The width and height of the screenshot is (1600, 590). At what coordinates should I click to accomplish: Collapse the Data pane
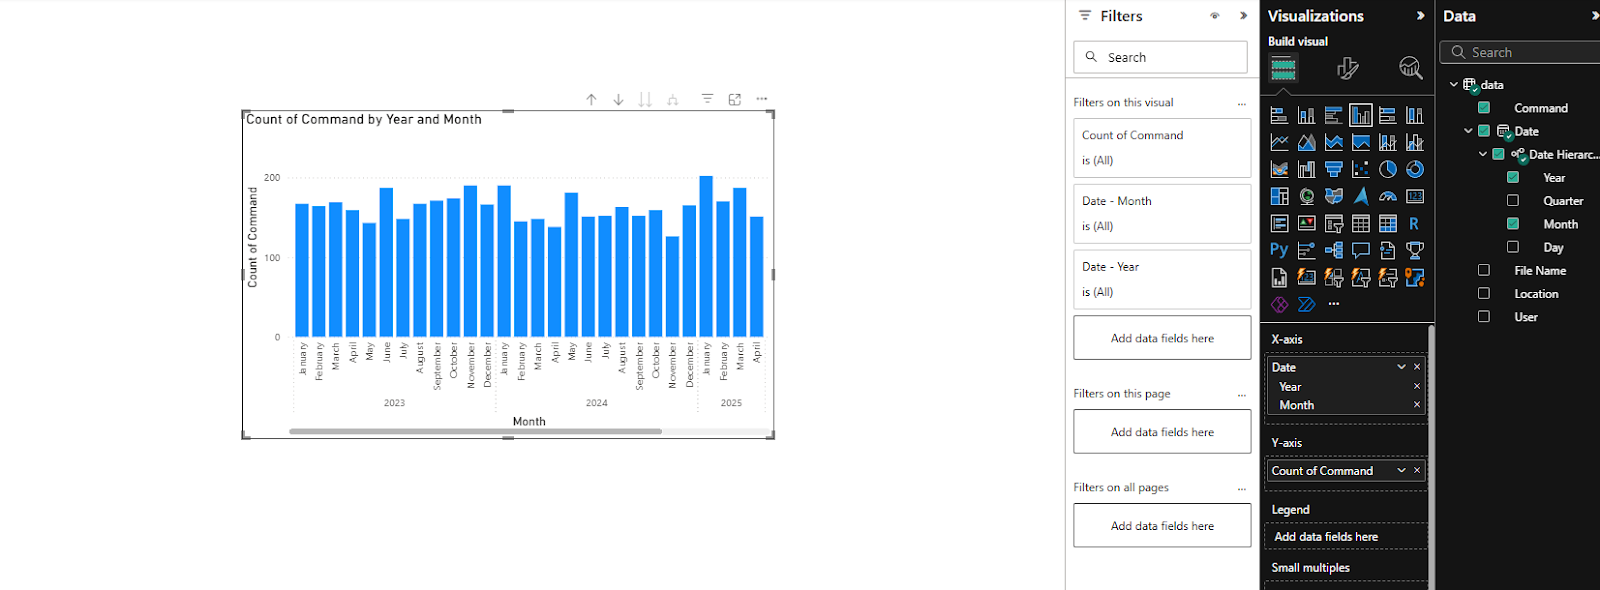pyautogui.click(x=1594, y=16)
